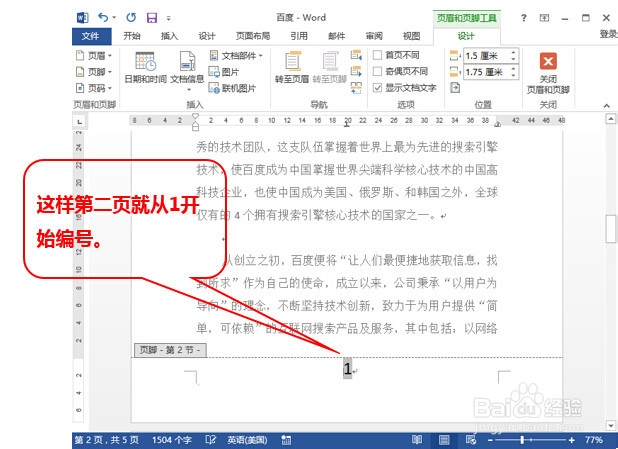Click 转至页眉 go to header
This screenshot has width=618, height=449.
pos(292,67)
